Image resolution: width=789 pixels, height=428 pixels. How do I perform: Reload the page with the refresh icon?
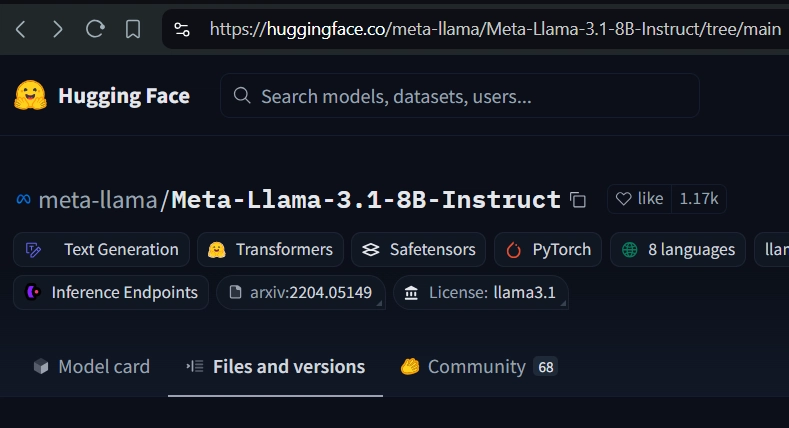click(x=95, y=29)
